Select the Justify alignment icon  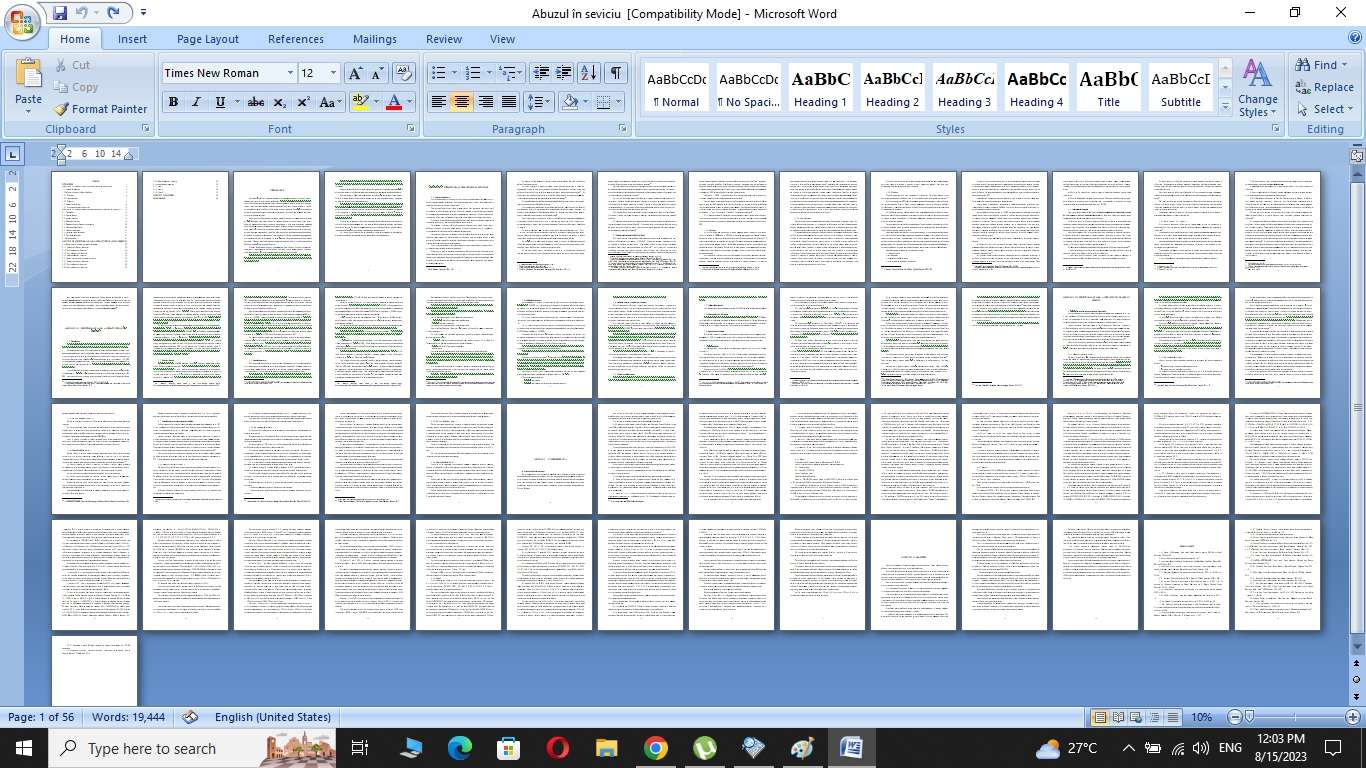[x=509, y=102]
